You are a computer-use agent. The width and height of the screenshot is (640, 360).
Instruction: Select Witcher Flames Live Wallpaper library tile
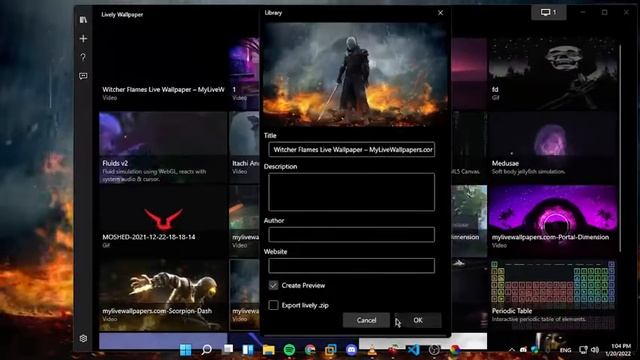[163, 73]
